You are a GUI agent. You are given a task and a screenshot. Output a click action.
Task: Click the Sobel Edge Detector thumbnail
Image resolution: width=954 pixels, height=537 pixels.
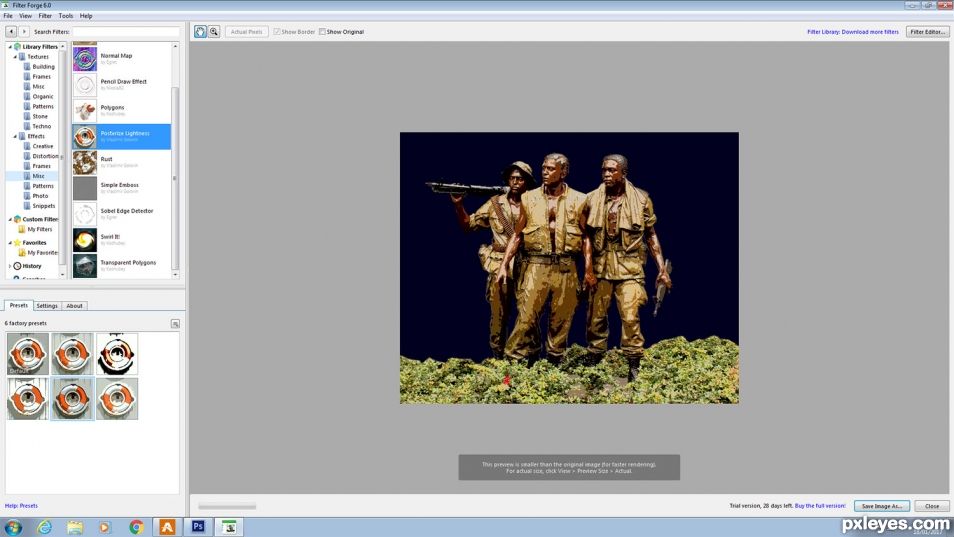[85, 214]
